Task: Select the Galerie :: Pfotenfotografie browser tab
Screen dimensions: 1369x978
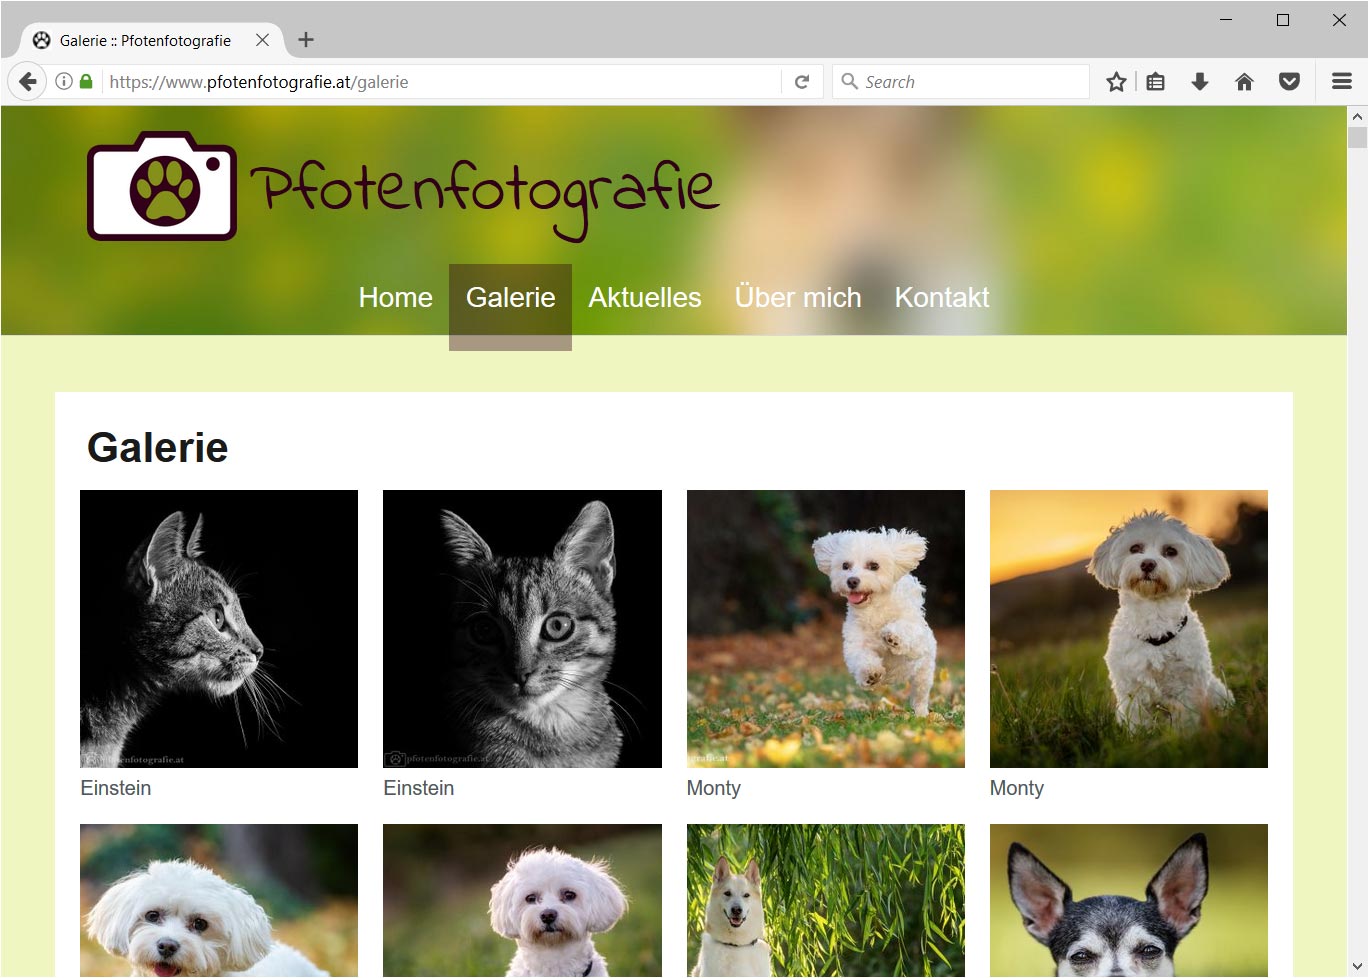Action: (x=150, y=40)
